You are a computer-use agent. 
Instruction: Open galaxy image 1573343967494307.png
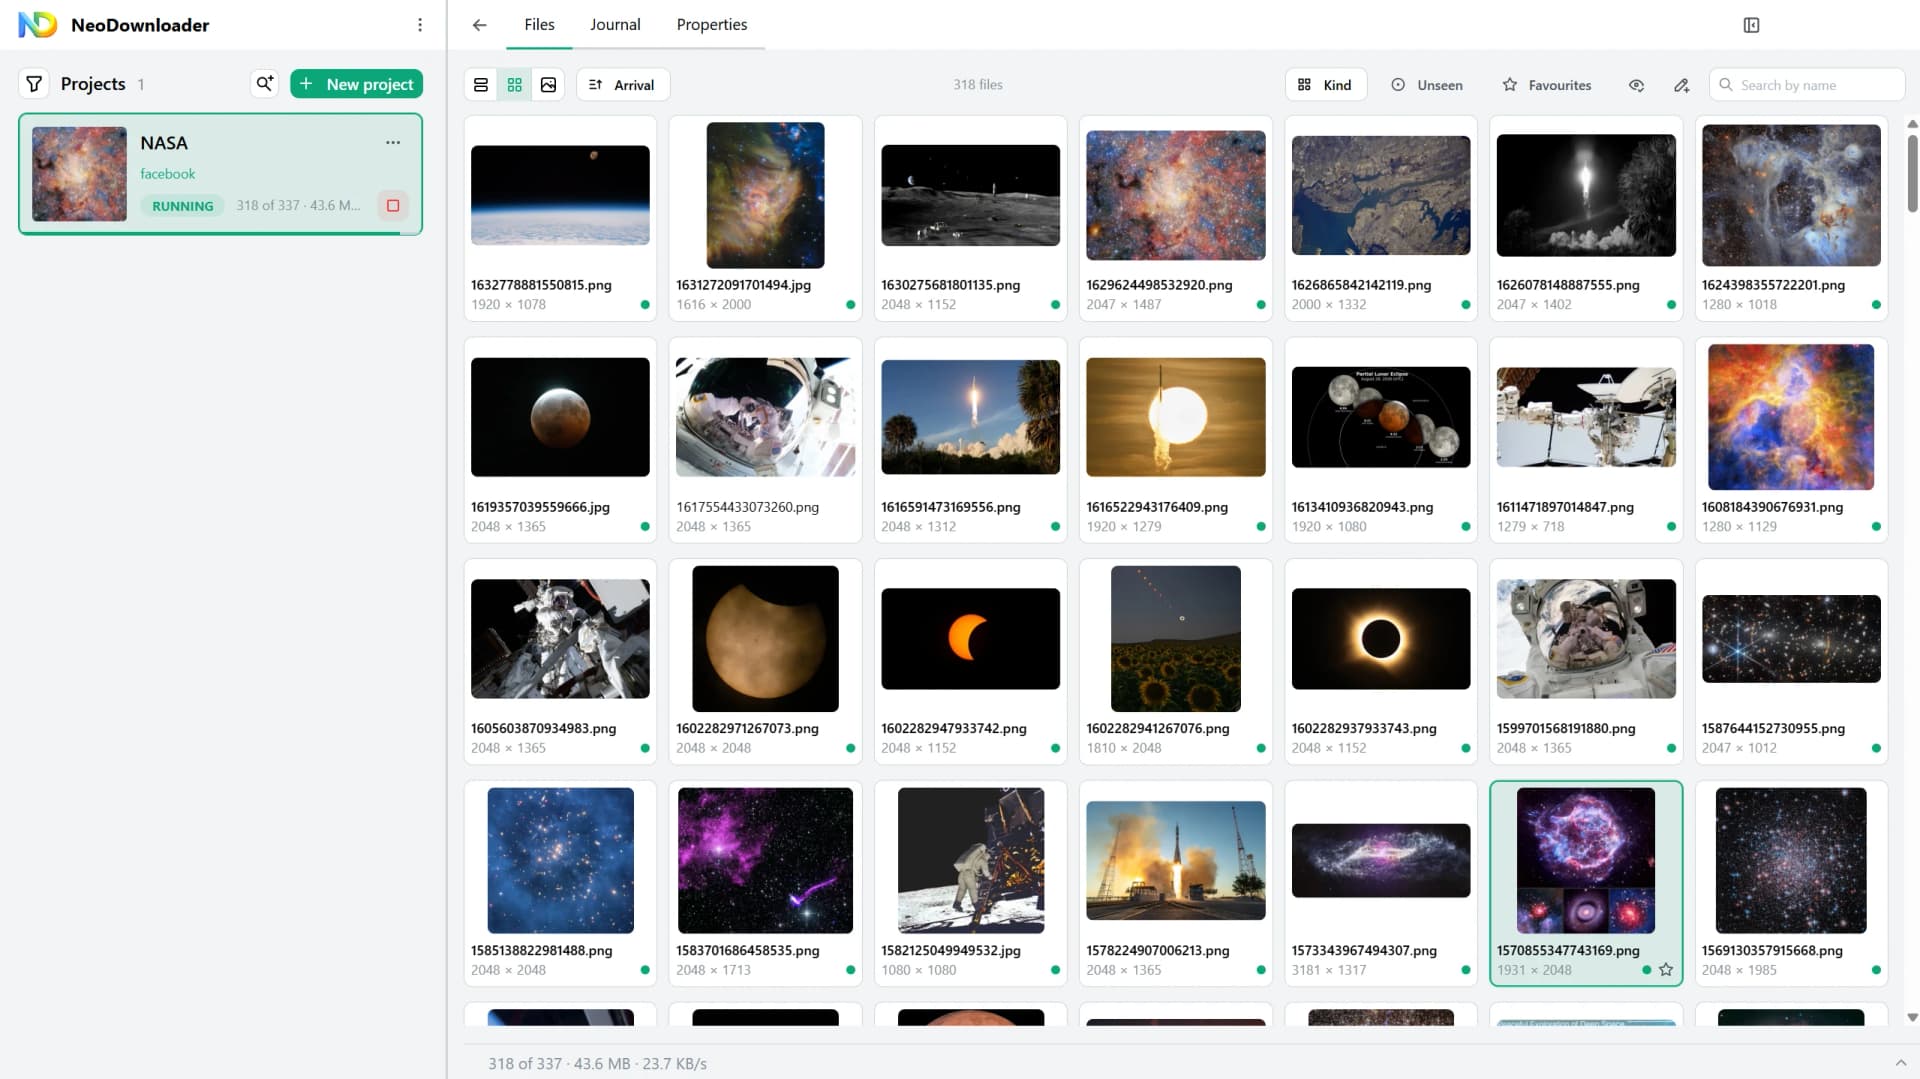pyautogui.click(x=1381, y=861)
